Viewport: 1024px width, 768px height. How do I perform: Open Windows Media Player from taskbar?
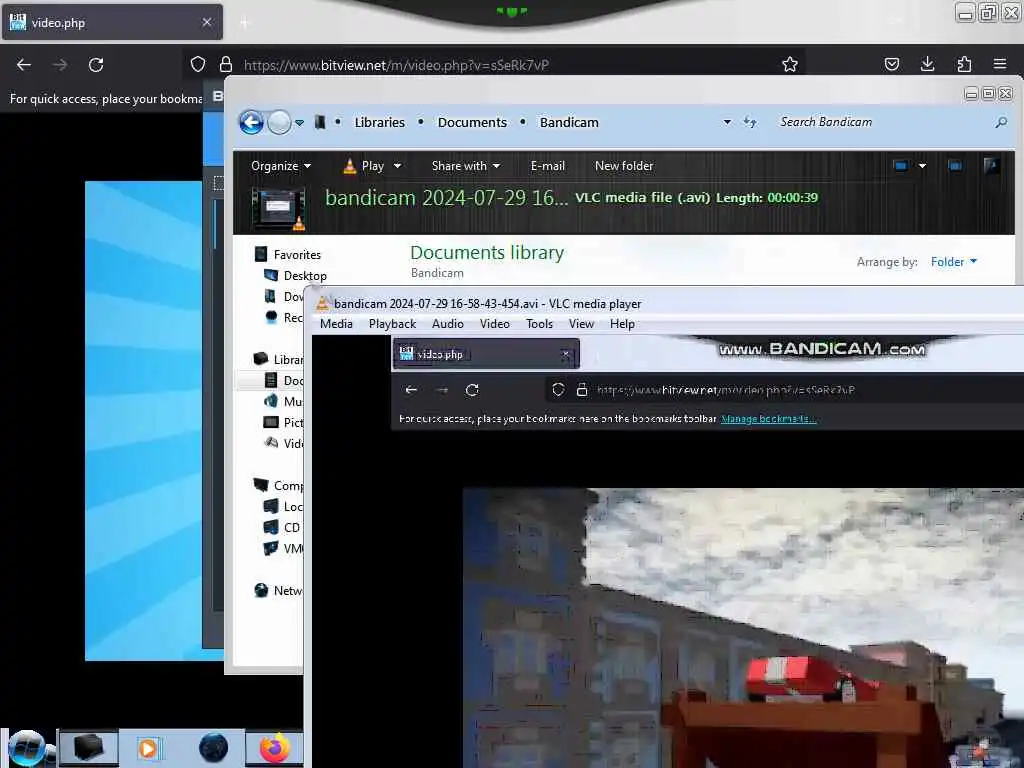pyautogui.click(x=148, y=748)
